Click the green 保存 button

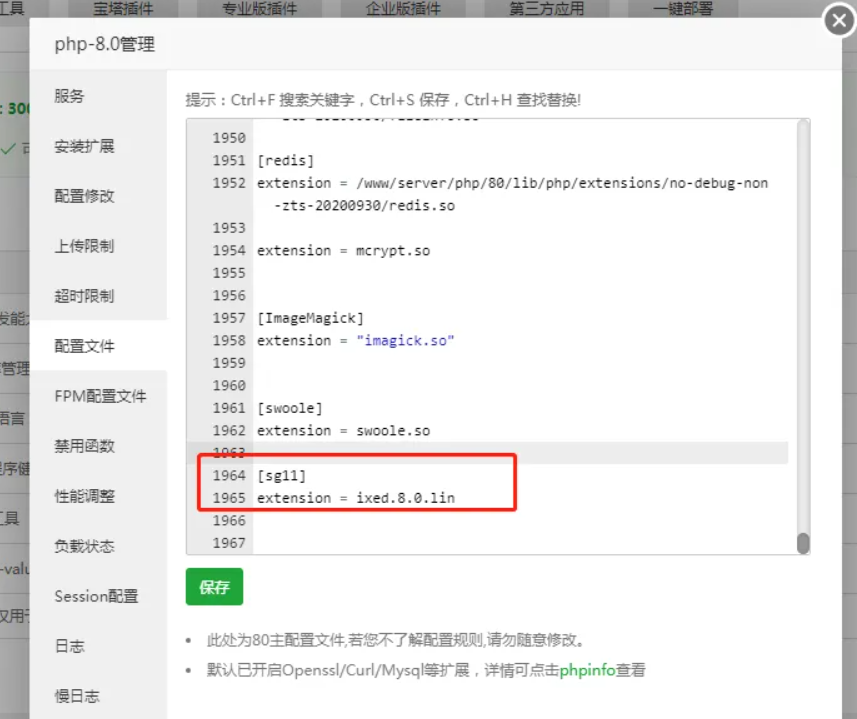tap(214, 587)
